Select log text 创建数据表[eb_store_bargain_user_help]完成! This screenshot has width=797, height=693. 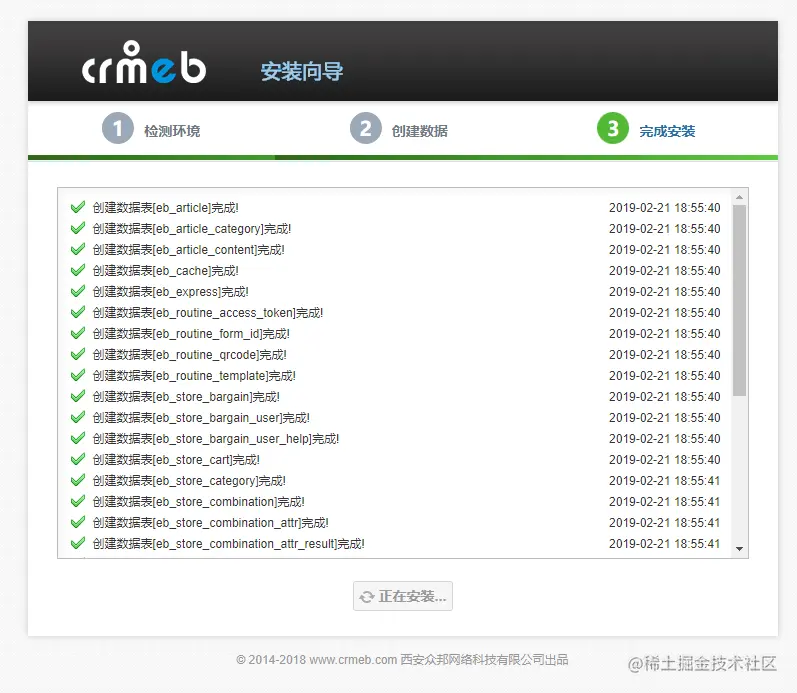coord(216,439)
